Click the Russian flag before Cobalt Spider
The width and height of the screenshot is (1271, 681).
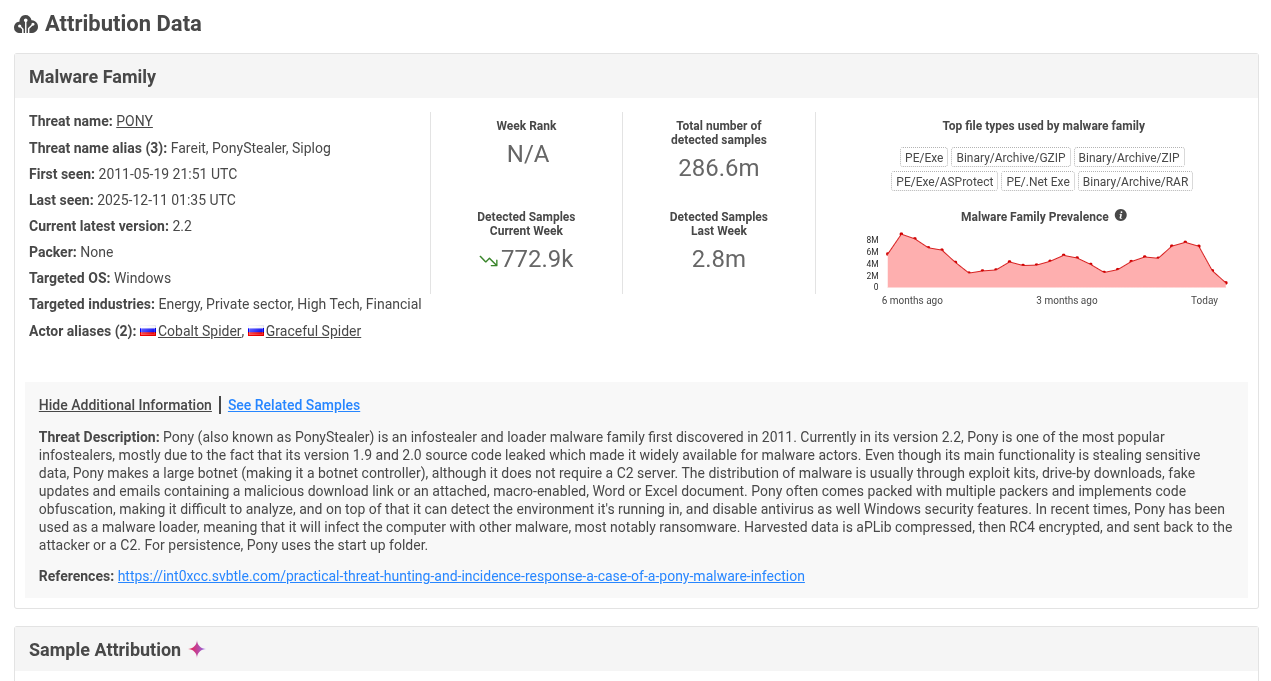click(x=147, y=330)
